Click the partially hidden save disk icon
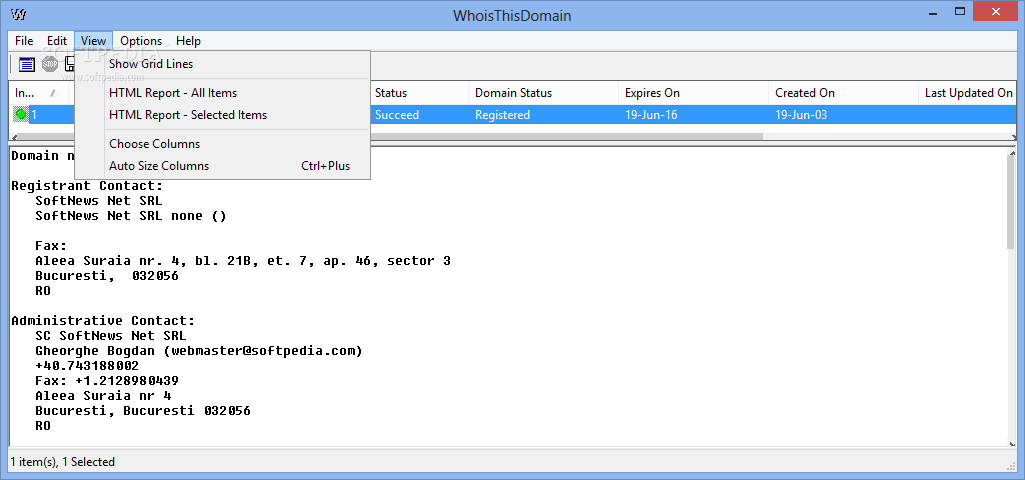1025x480 pixels. (x=69, y=64)
